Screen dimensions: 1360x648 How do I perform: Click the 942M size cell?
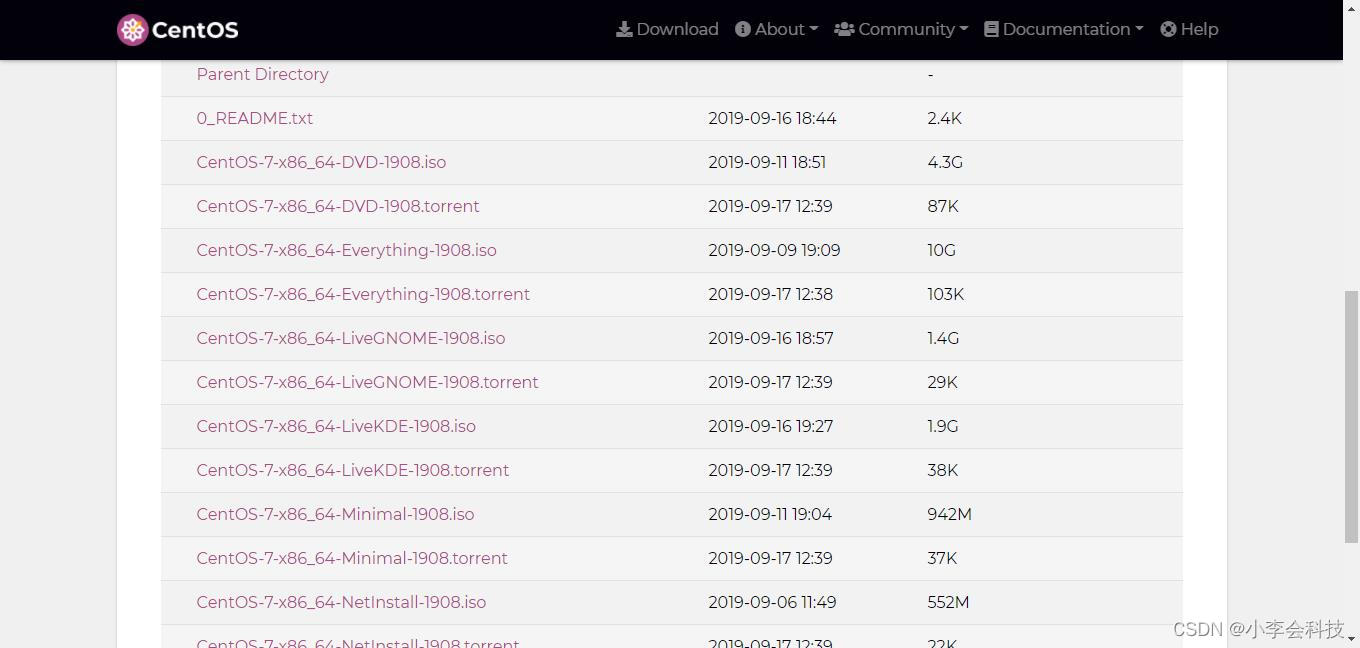949,514
